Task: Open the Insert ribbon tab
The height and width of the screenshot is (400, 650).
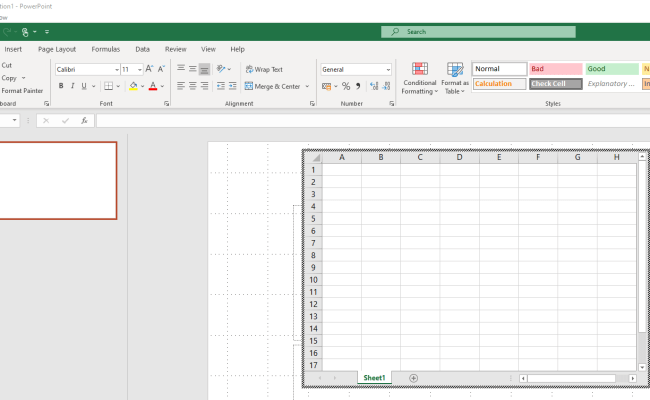Action: (13, 49)
